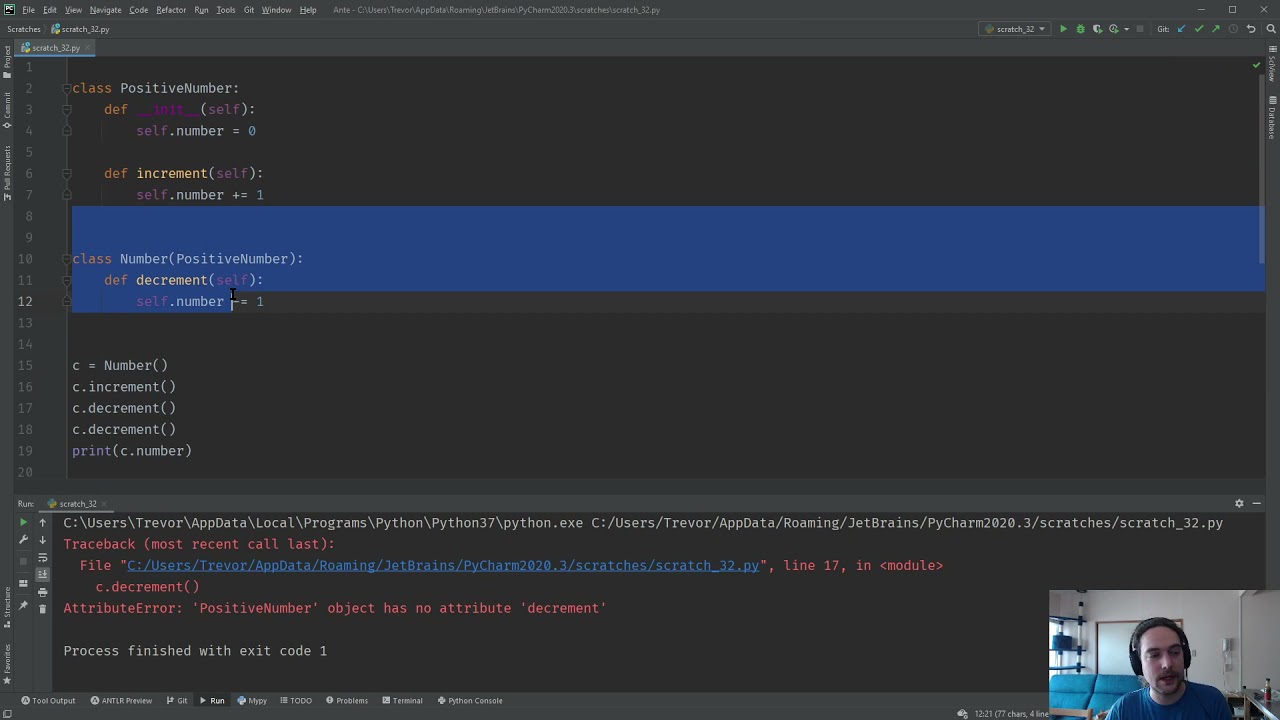Open Run panel settings gear
This screenshot has height=720, width=1280.
[x=1239, y=503]
